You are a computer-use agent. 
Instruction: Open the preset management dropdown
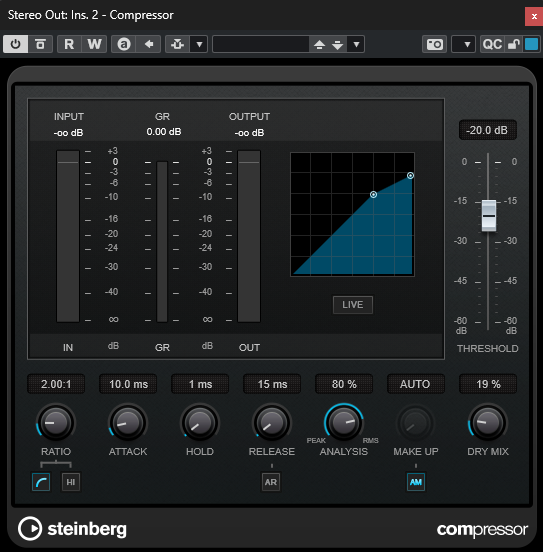coord(356,44)
